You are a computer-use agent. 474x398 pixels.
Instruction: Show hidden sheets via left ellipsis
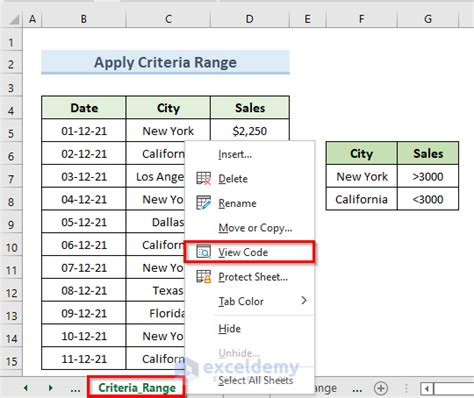[75, 389]
